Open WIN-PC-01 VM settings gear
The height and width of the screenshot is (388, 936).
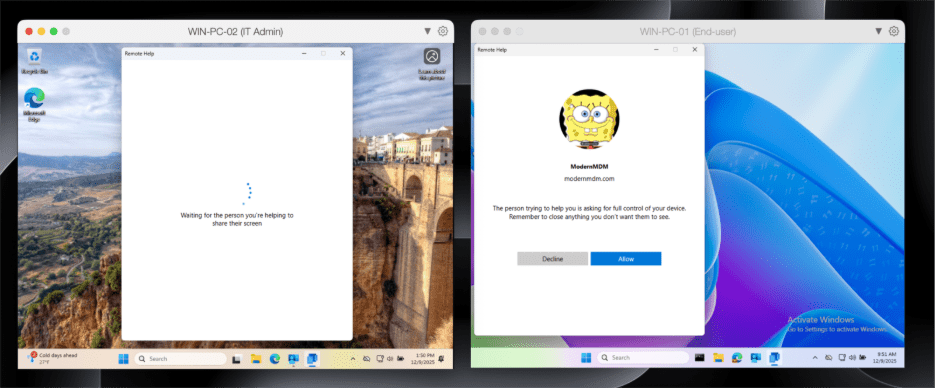(x=894, y=31)
